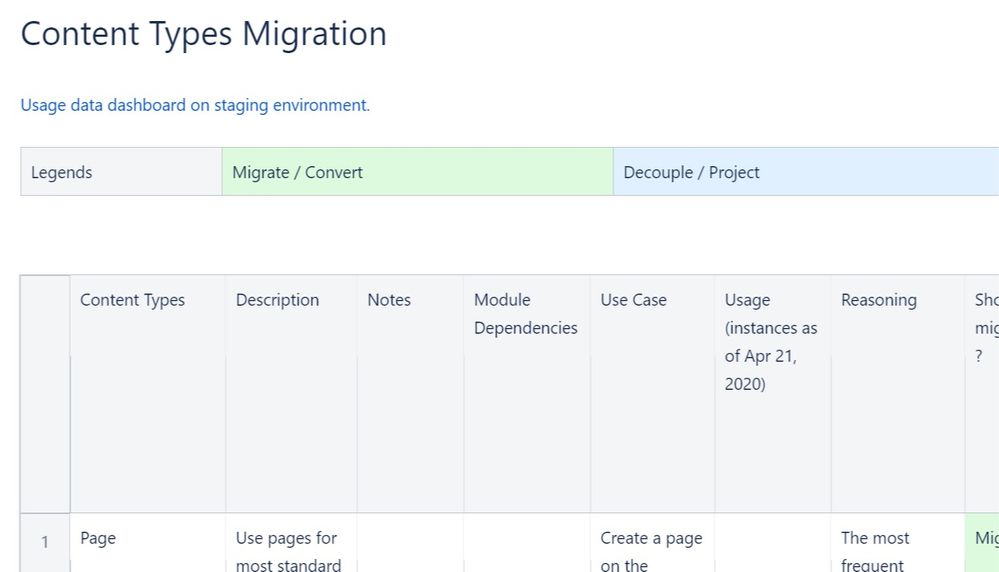Click the green Migrate / Convert legend cell
Image resolution: width=999 pixels, height=572 pixels.
point(417,172)
